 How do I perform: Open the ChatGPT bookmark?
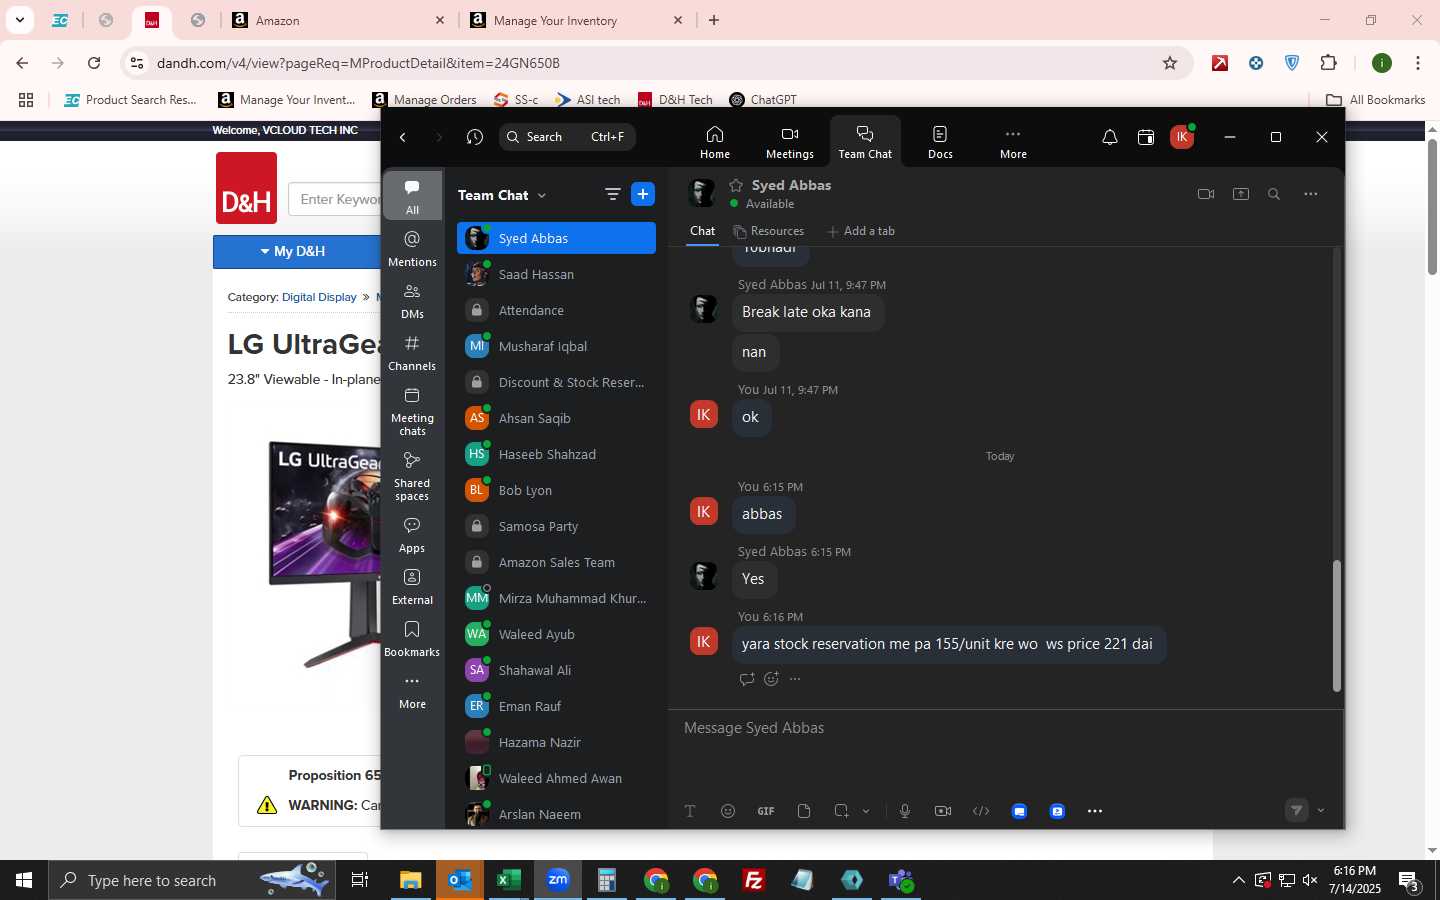tap(763, 99)
